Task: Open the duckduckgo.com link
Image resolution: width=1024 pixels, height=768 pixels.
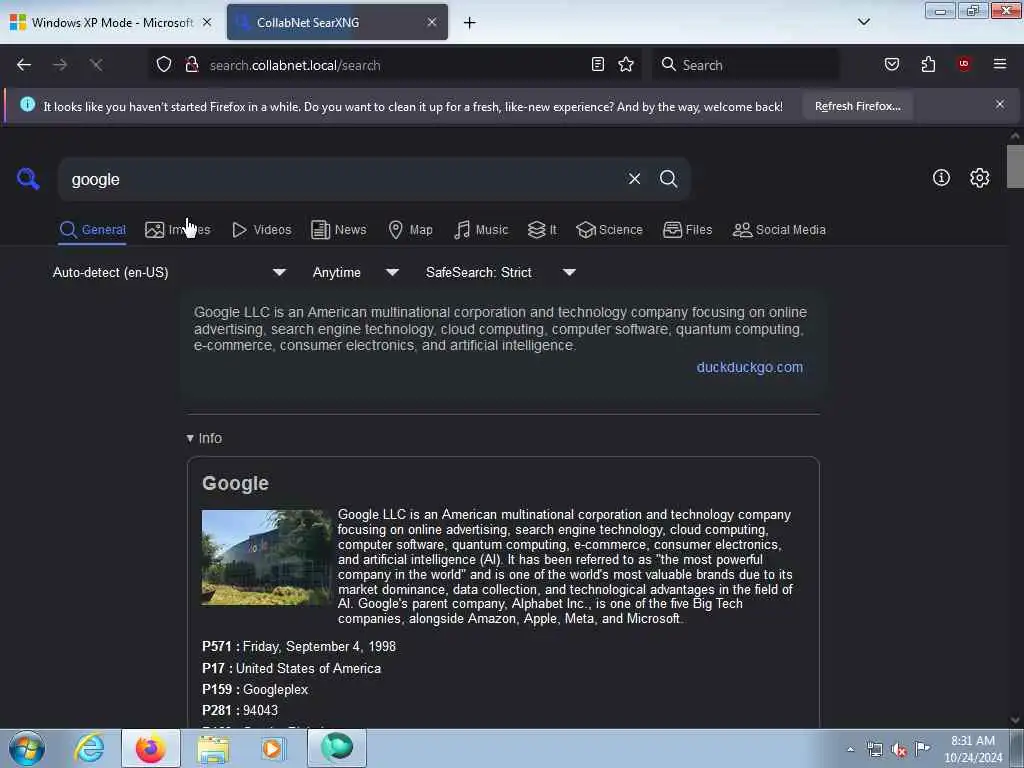Action: (750, 367)
